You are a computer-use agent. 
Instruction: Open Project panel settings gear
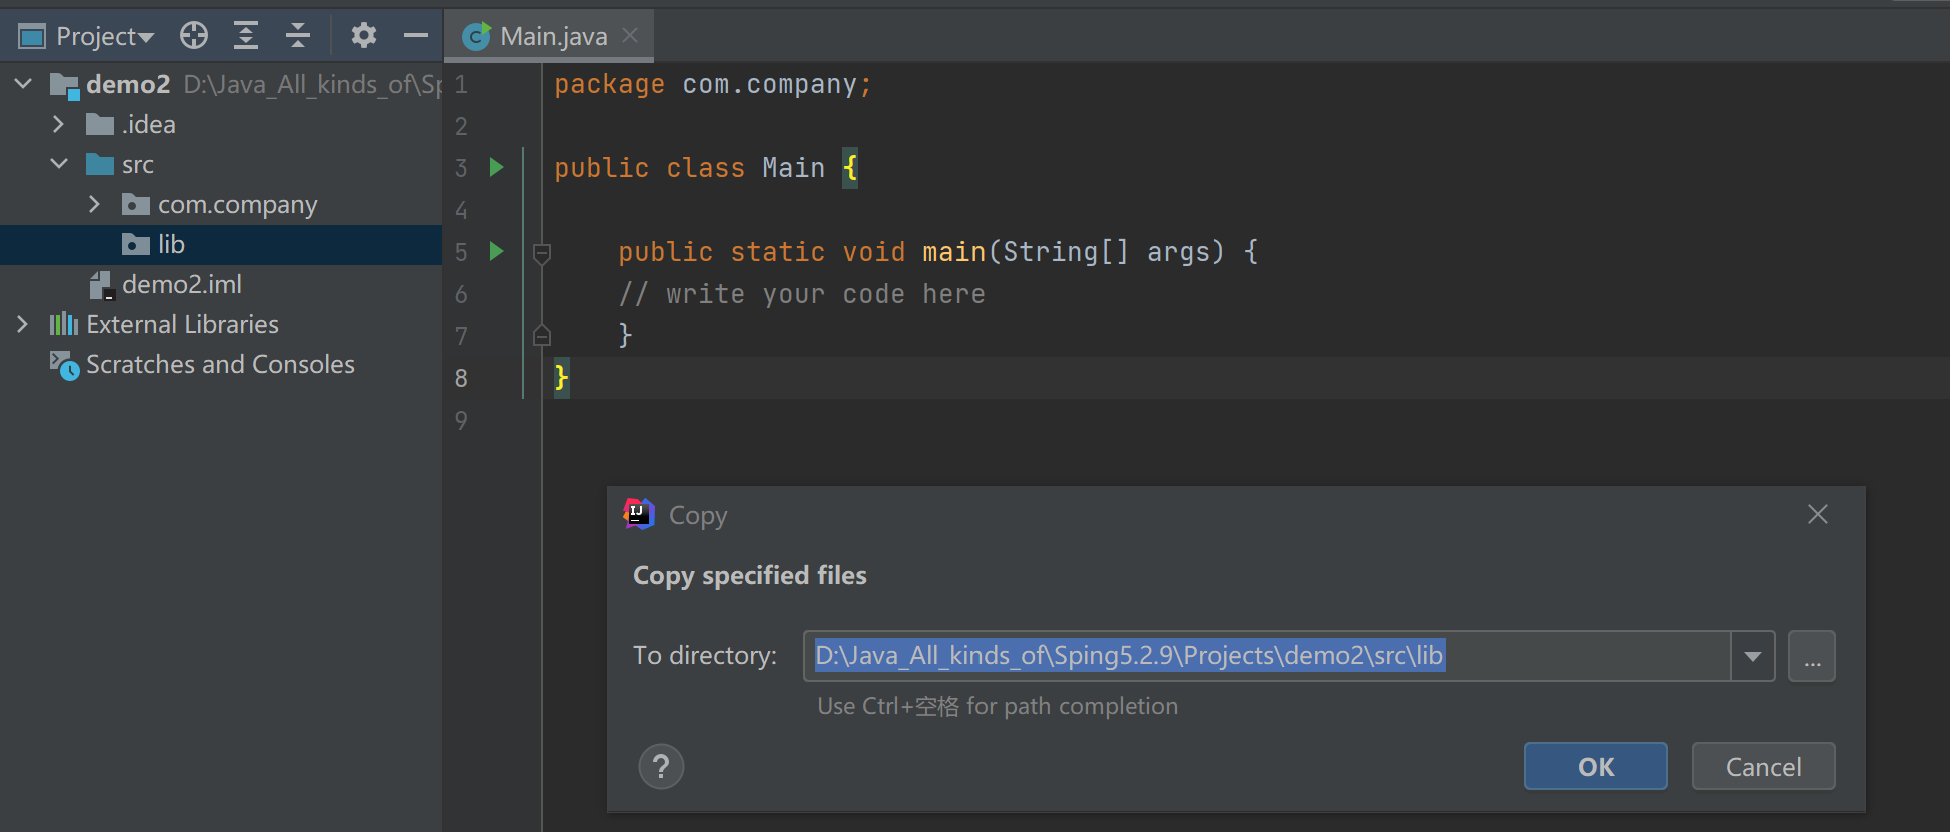click(363, 36)
